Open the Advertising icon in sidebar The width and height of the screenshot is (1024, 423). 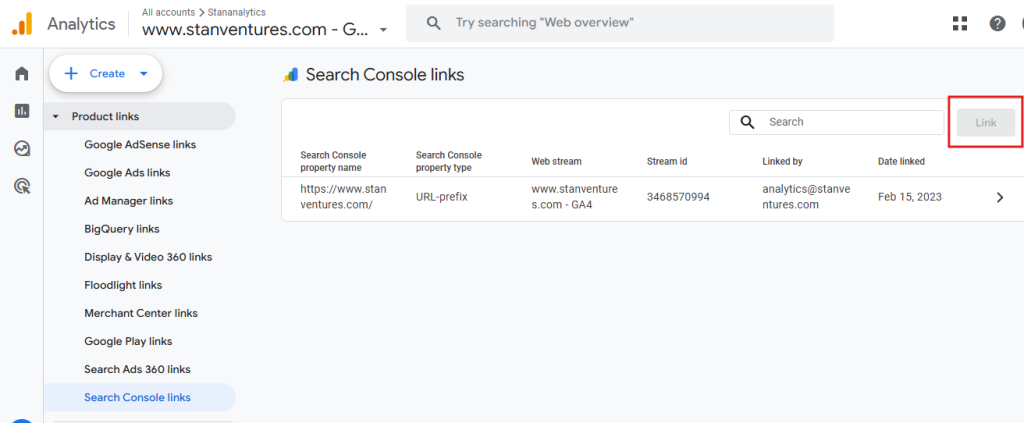21,185
